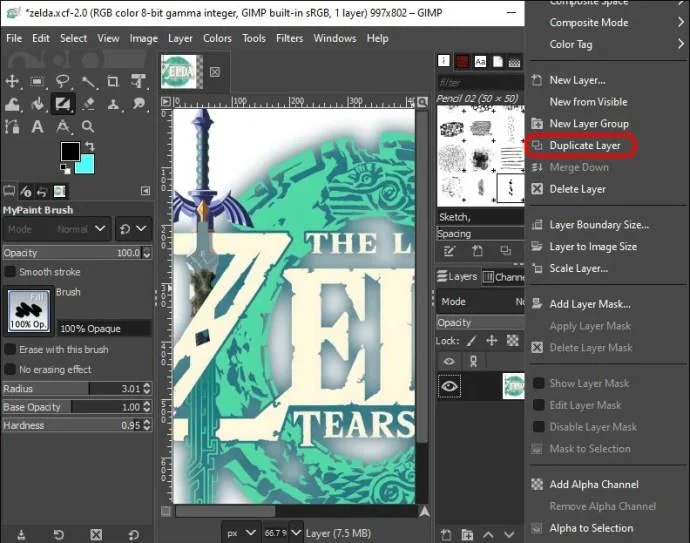Expand the Composite Mode submenu
Image resolution: width=690 pixels, height=543 pixels.
[x=607, y=22]
